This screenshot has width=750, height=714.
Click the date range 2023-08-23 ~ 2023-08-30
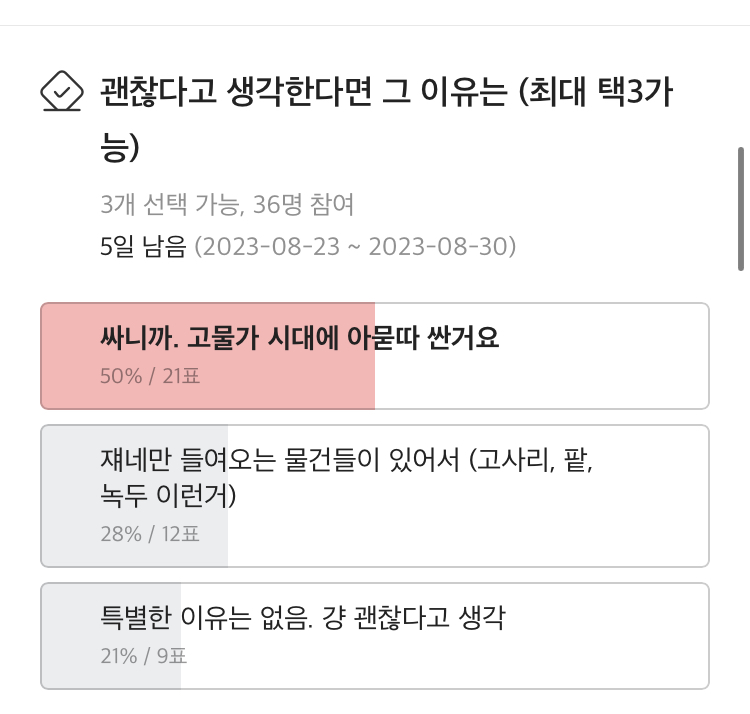(353, 246)
